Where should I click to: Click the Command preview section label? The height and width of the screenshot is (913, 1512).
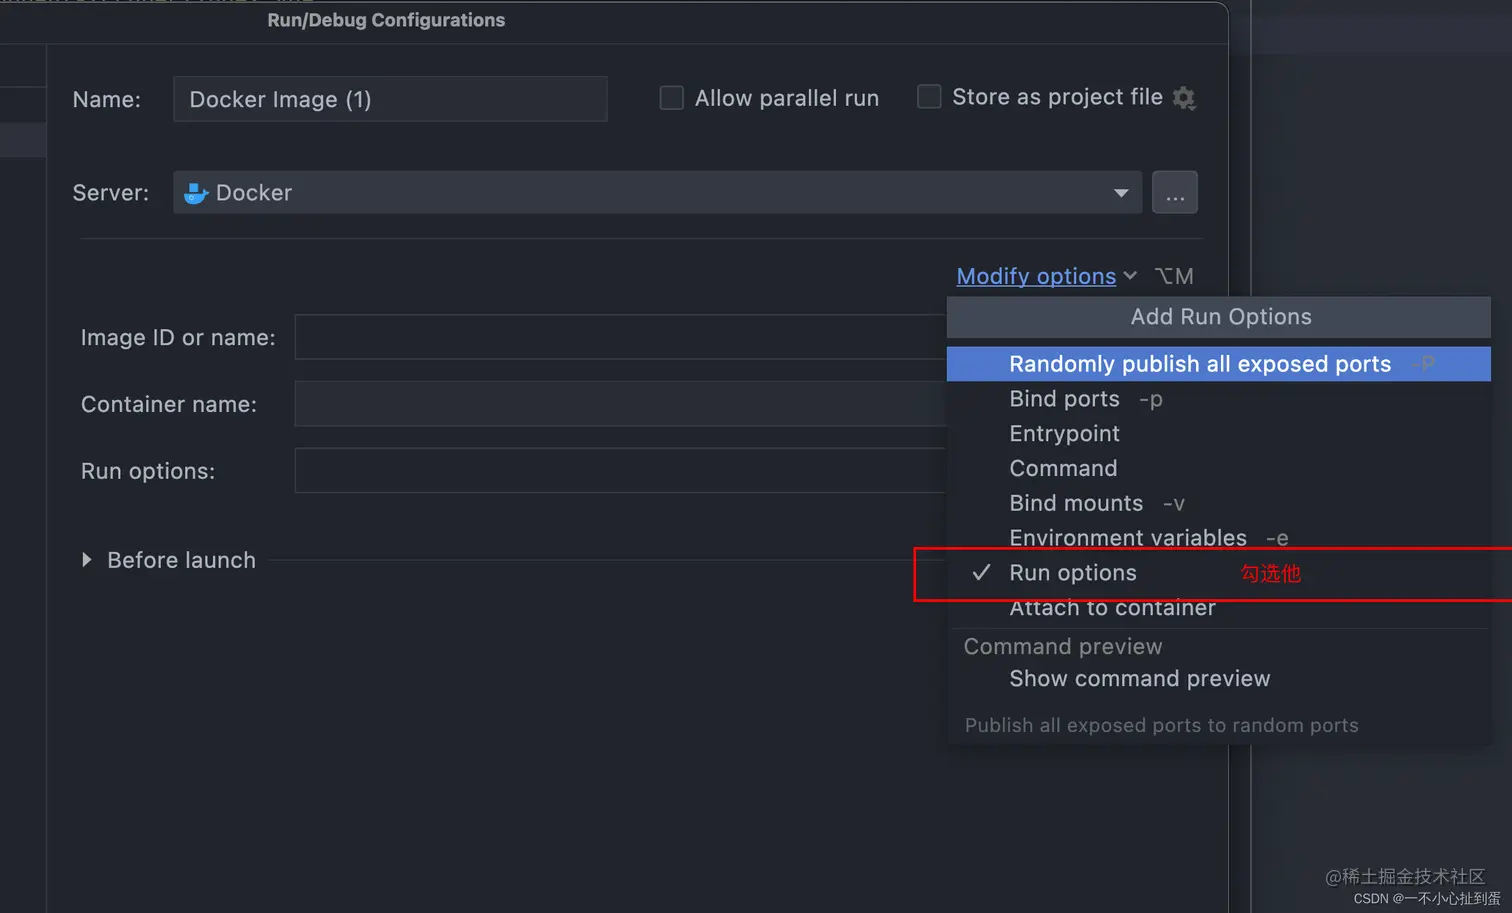pos(1063,647)
